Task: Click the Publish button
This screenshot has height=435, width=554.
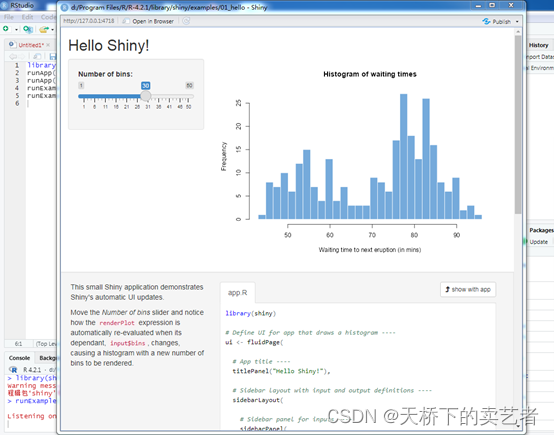Action: point(497,22)
